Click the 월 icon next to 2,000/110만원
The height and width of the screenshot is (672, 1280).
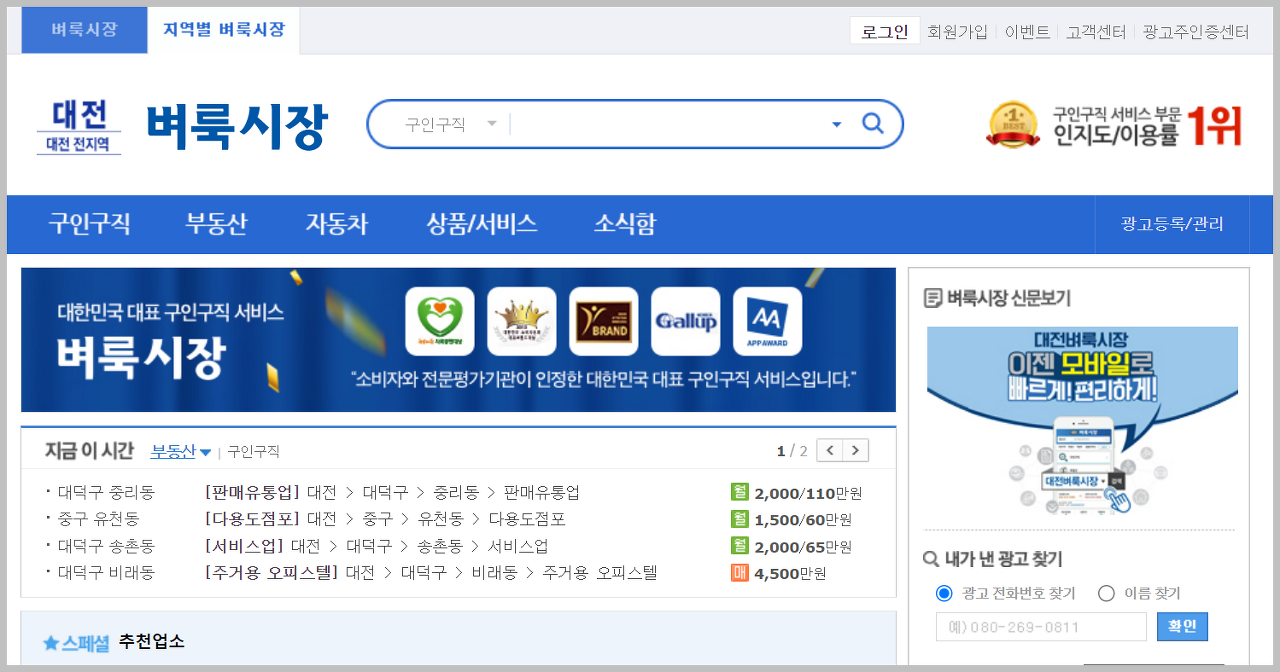740,492
